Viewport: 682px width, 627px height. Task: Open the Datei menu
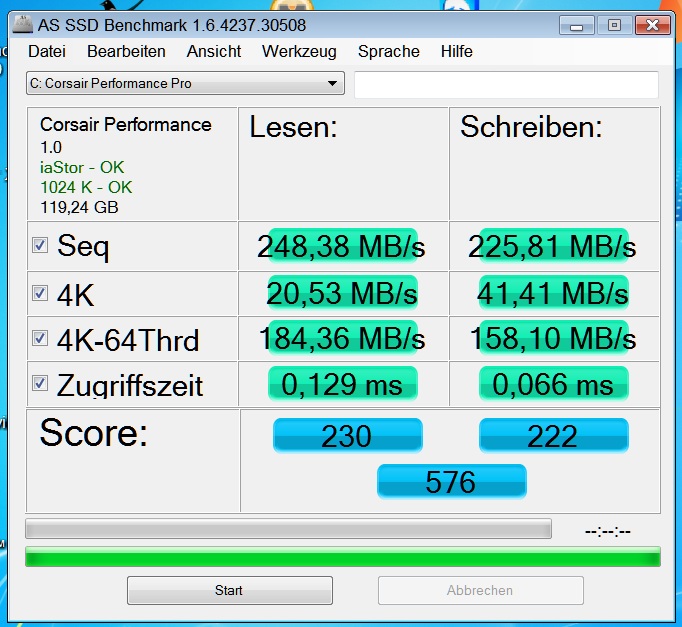(47, 51)
